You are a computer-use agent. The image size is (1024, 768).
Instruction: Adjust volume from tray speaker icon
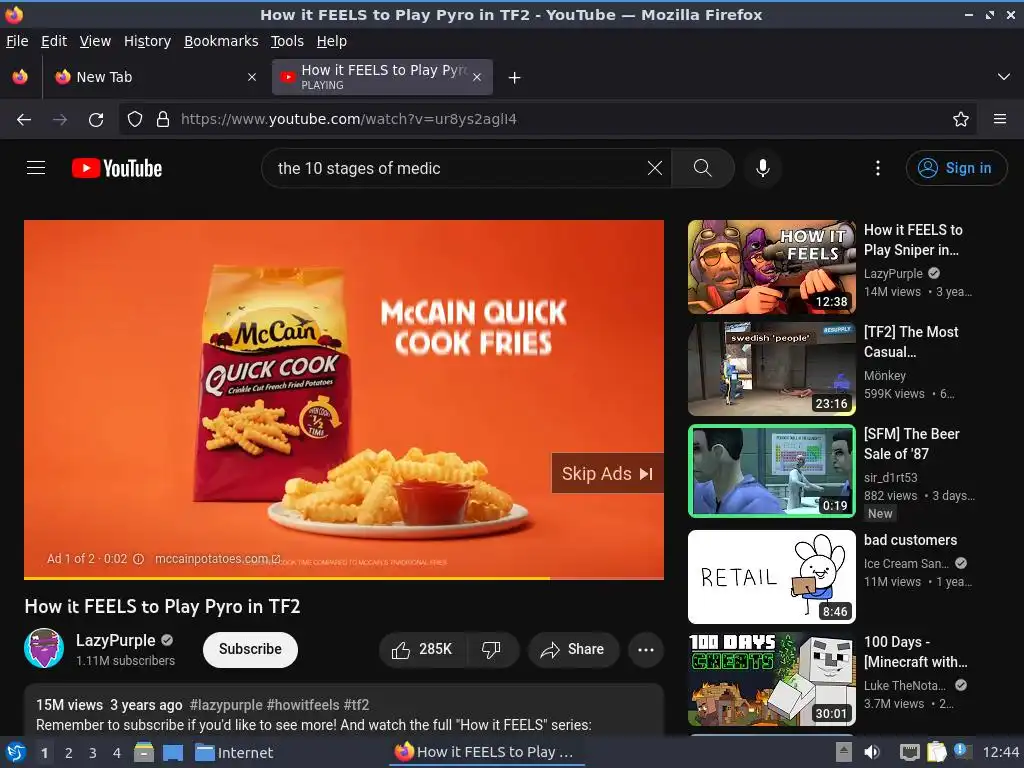(x=872, y=752)
